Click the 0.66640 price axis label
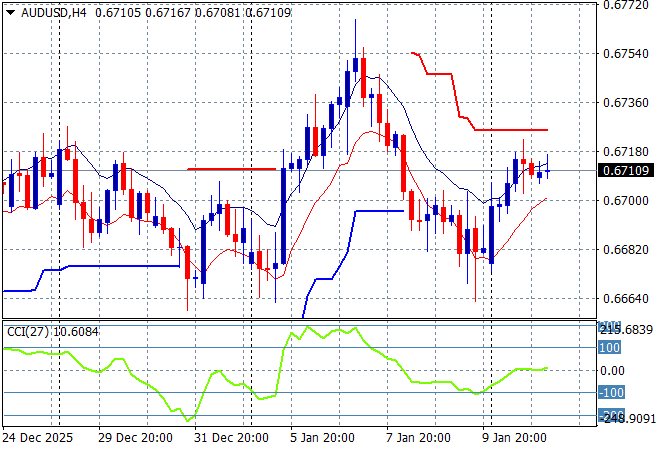The height and width of the screenshot is (450, 660). pos(627,298)
